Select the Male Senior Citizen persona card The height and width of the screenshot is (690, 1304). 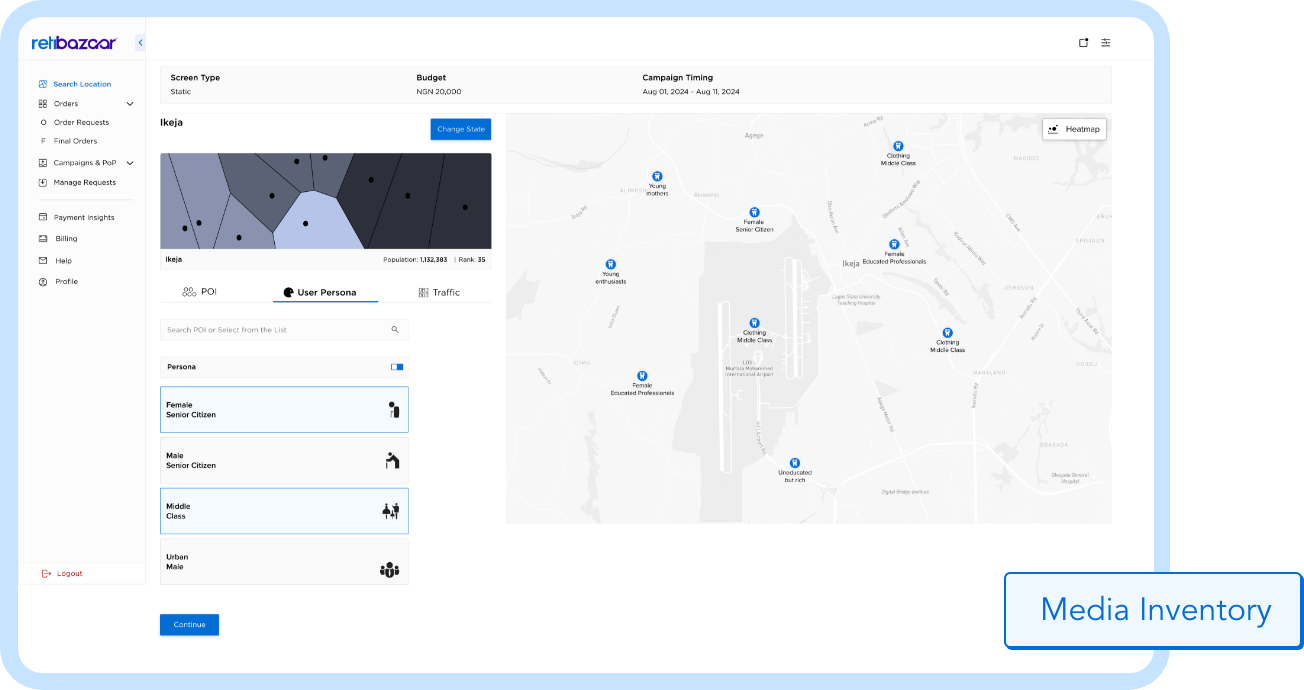point(284,460)
